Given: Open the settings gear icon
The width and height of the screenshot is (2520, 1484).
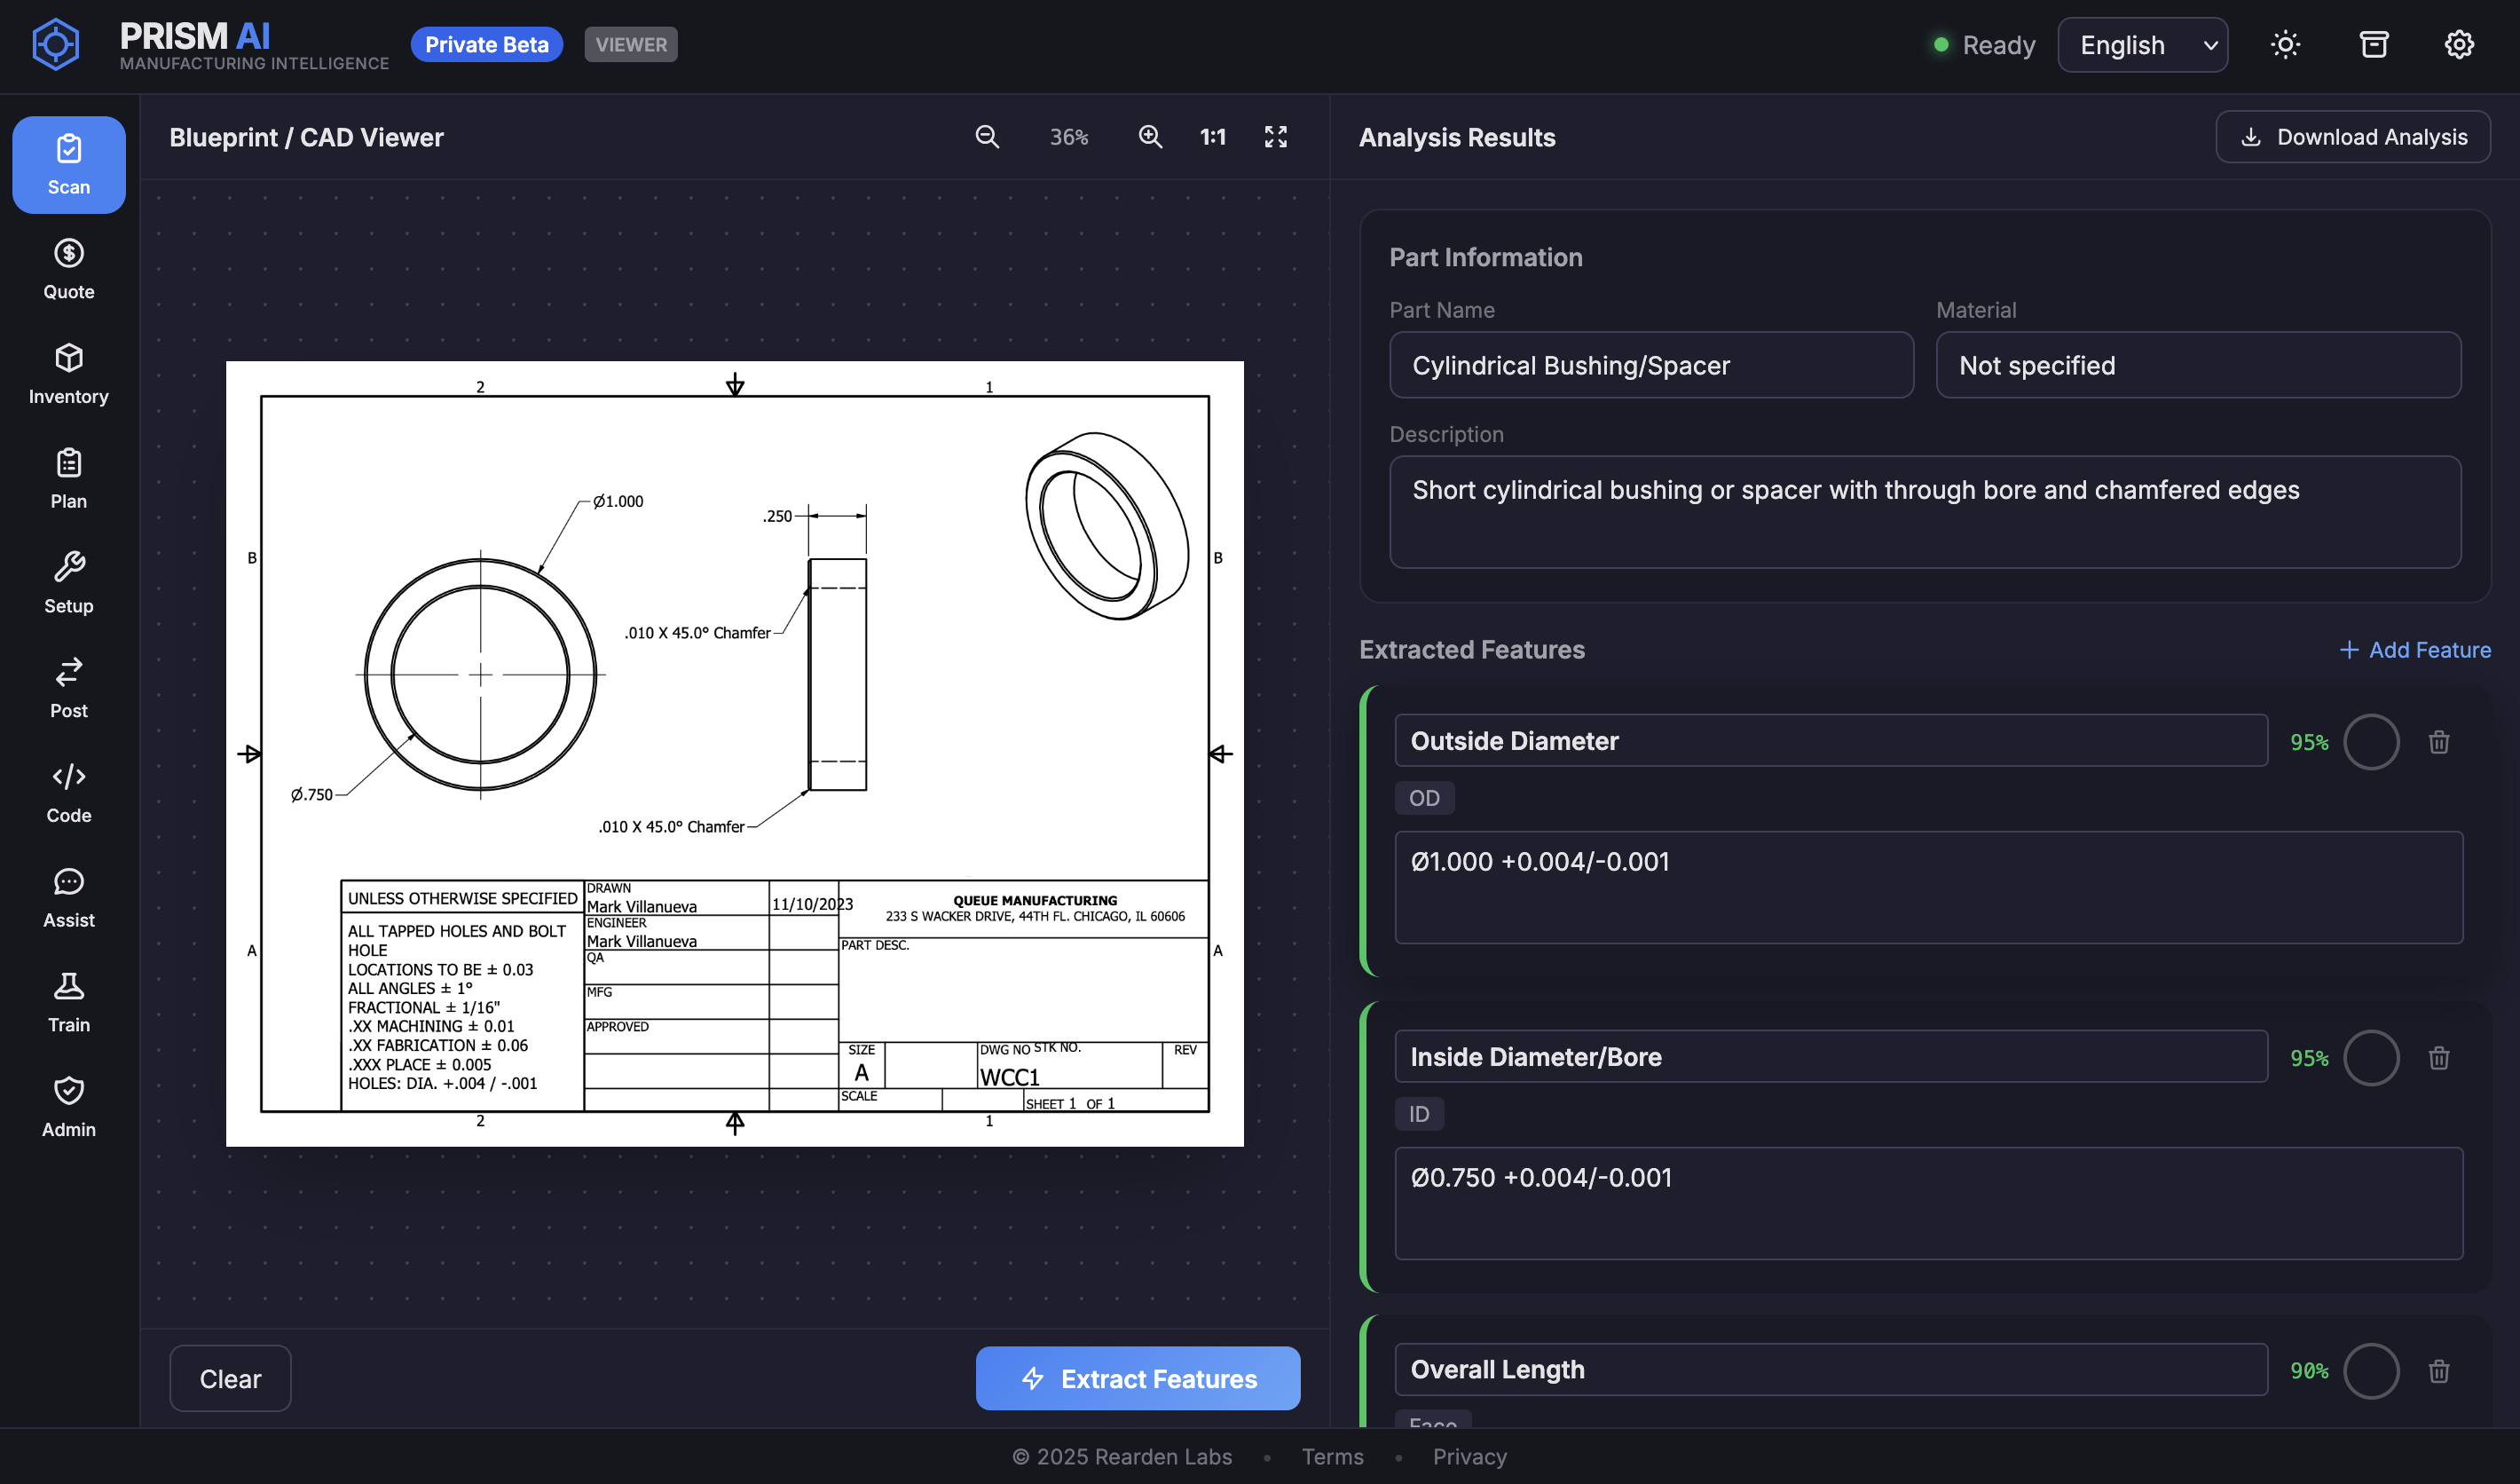Looking at the screenshot, I should click(x=2459, y=45).
